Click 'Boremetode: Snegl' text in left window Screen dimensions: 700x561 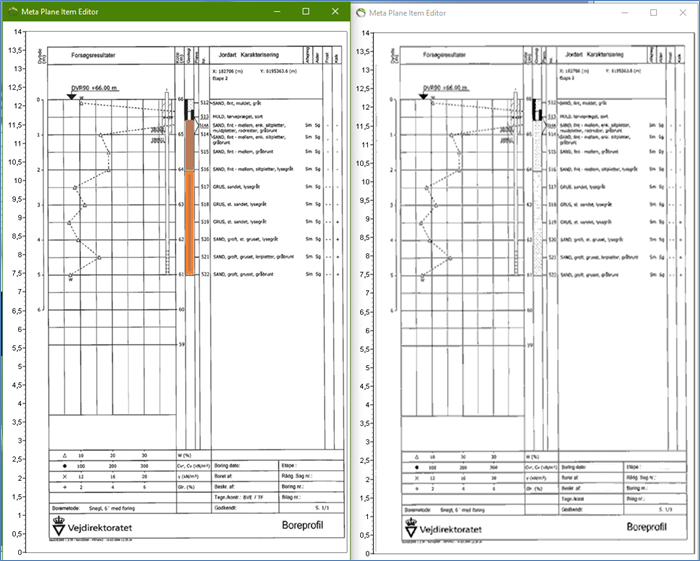click(93, 508)
